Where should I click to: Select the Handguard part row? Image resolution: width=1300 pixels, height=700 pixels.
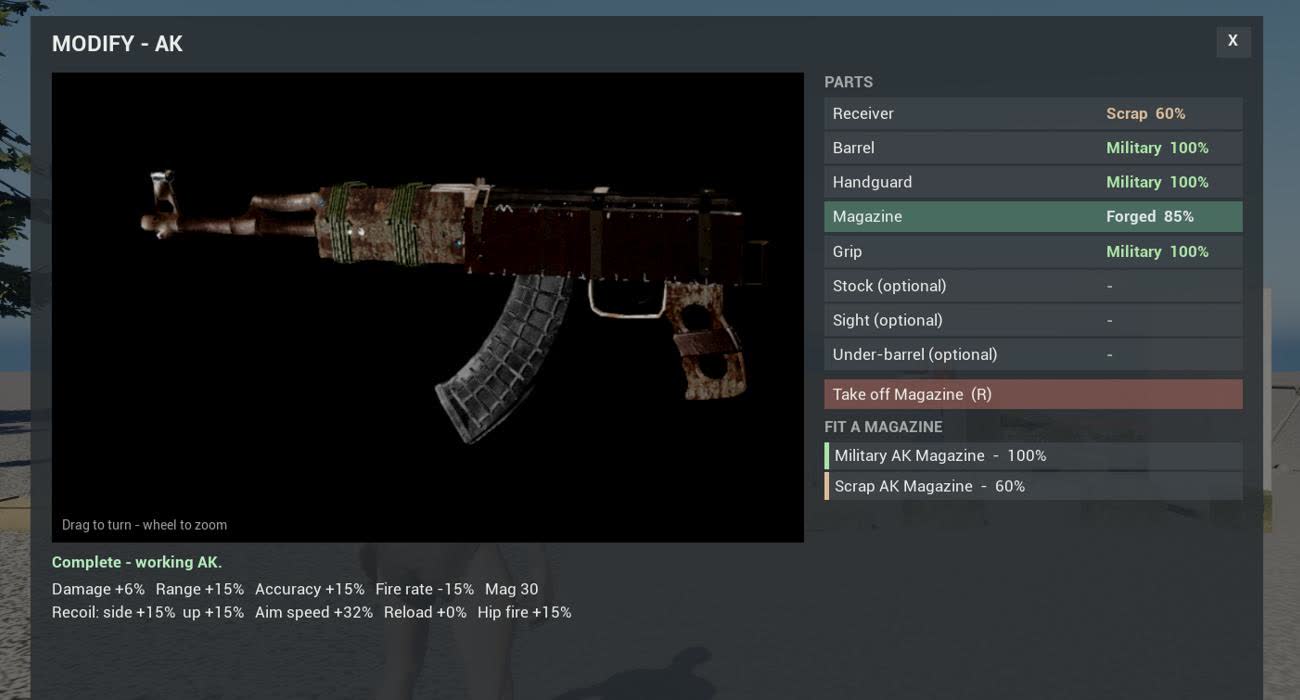pos(1033,182)
